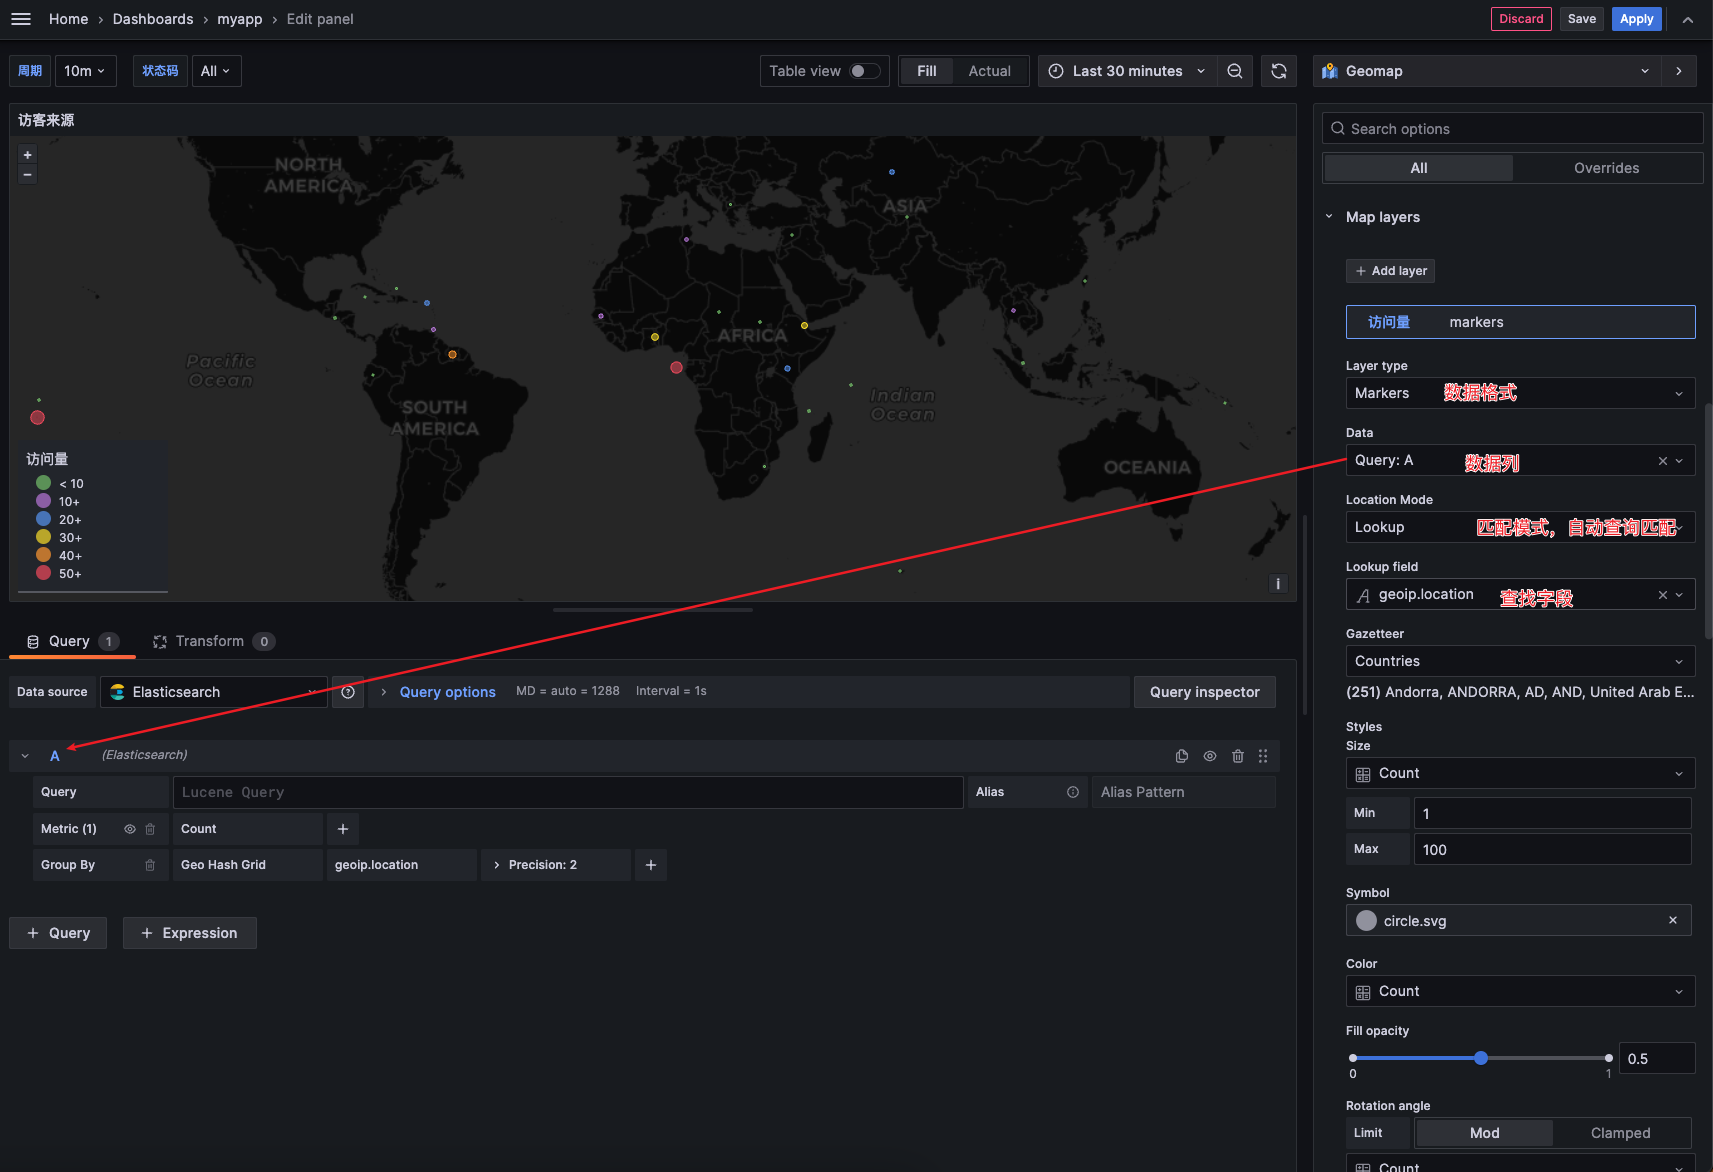
Task: Toggle the Table view switch
Action: click(x=864, y=71)
